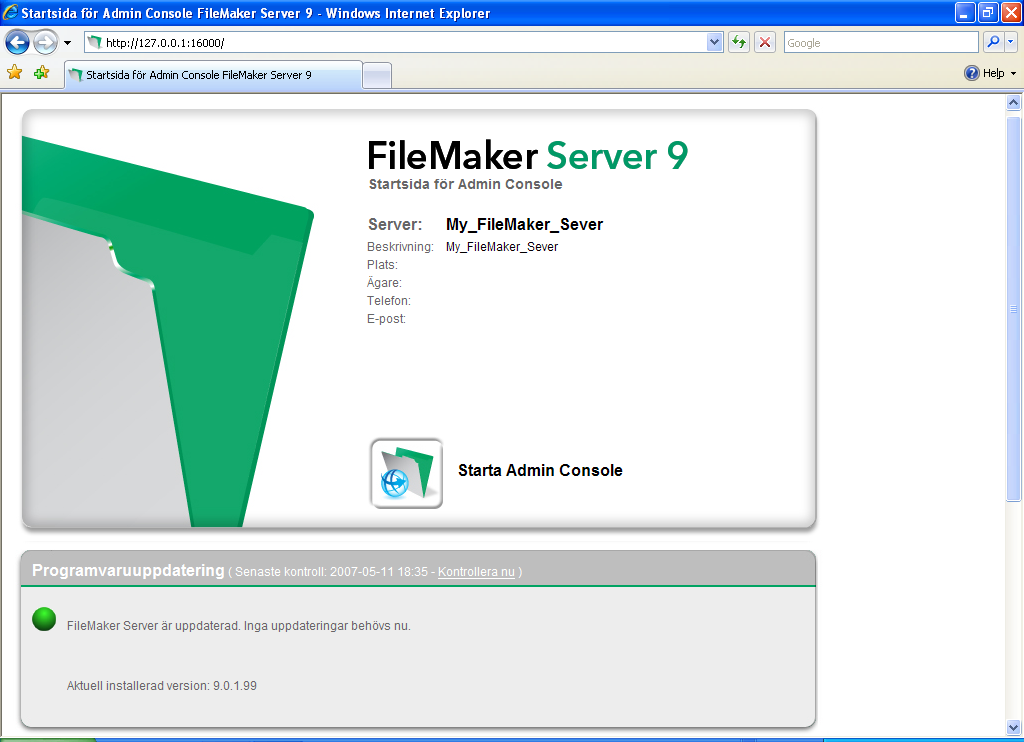The image size is (1024, 742).
Task: Click the Help question mark icon
Action: point(972,73)
